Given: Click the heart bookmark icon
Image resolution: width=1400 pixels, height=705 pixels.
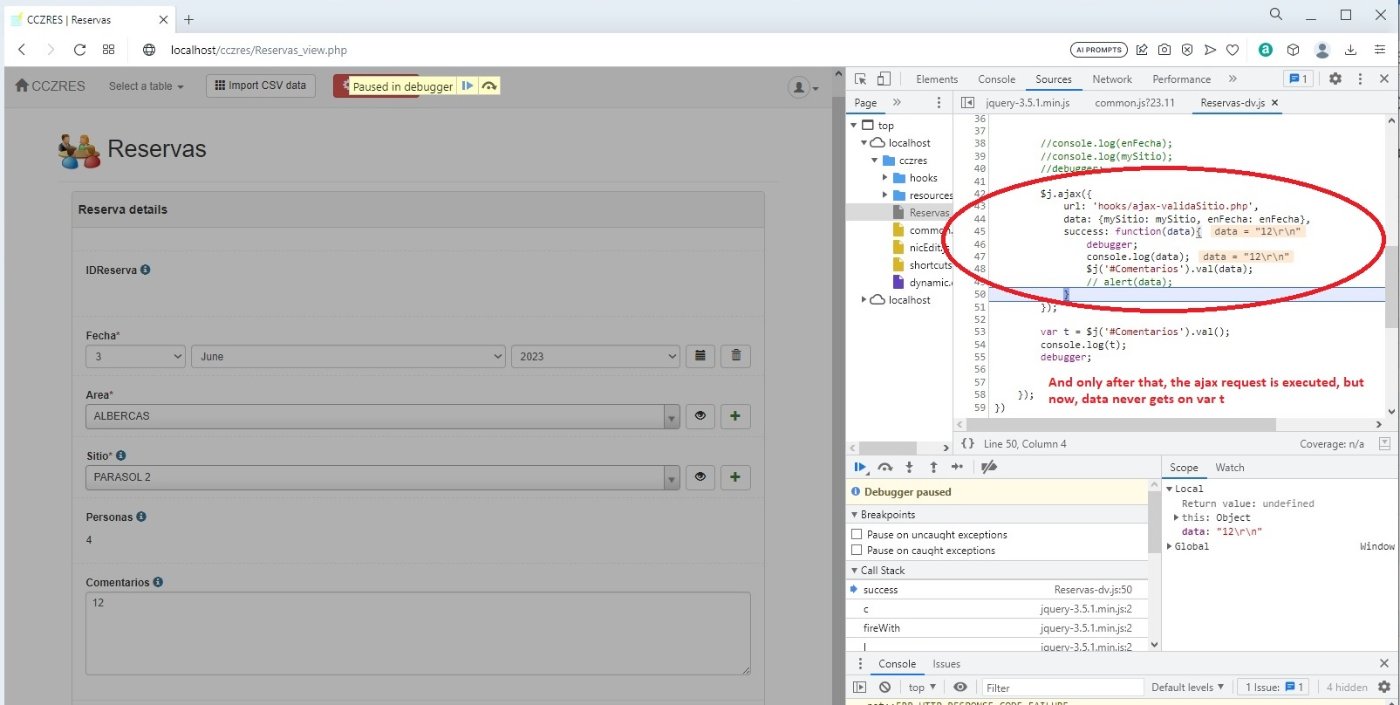Looking at the screenshot, I should pyautogui.click(x=1233, y=49).
